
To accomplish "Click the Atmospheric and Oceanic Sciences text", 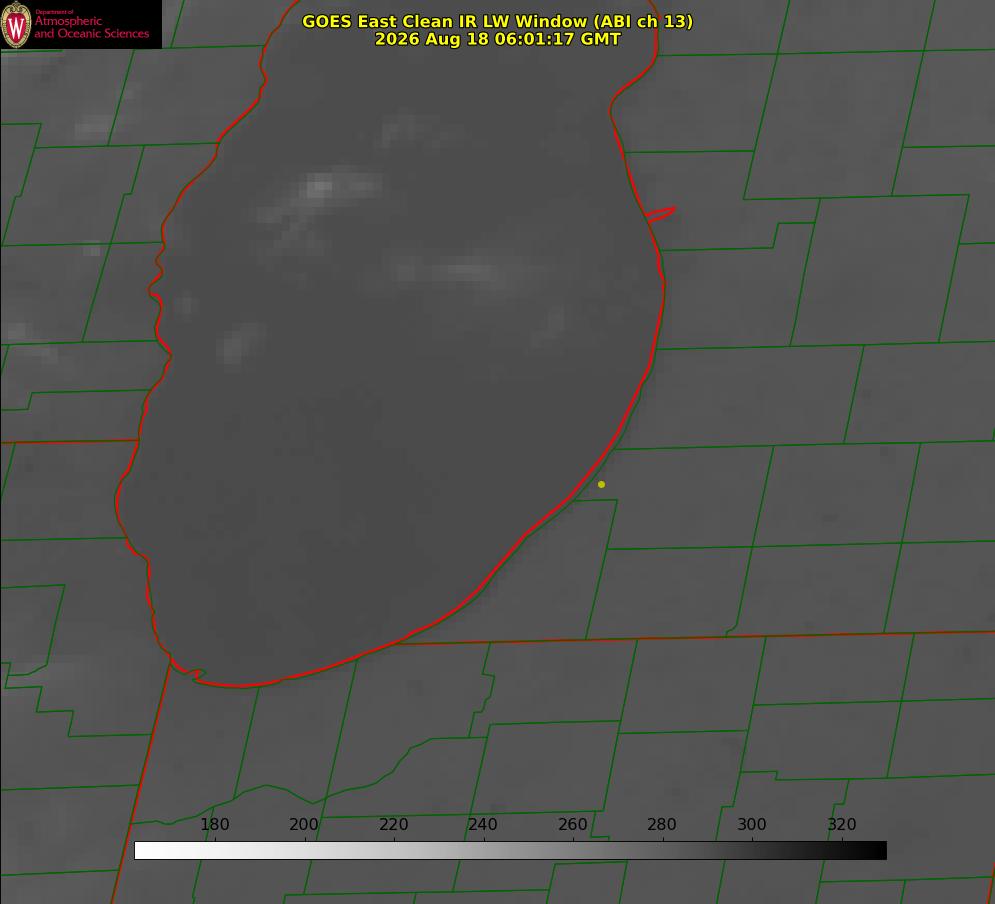I will point(91,27).
